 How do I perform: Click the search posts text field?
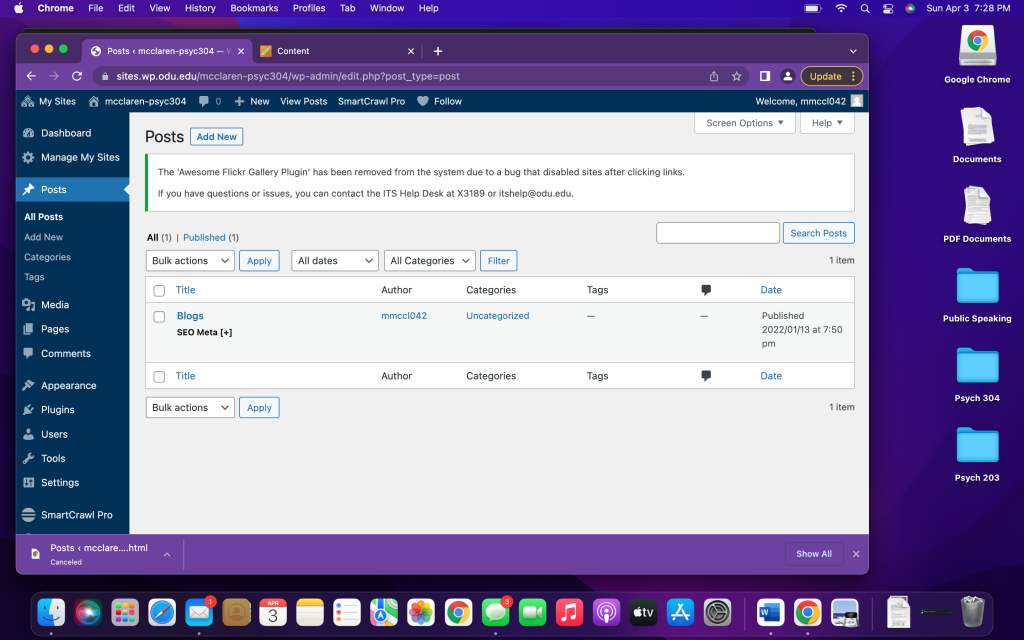coord(717,233)
